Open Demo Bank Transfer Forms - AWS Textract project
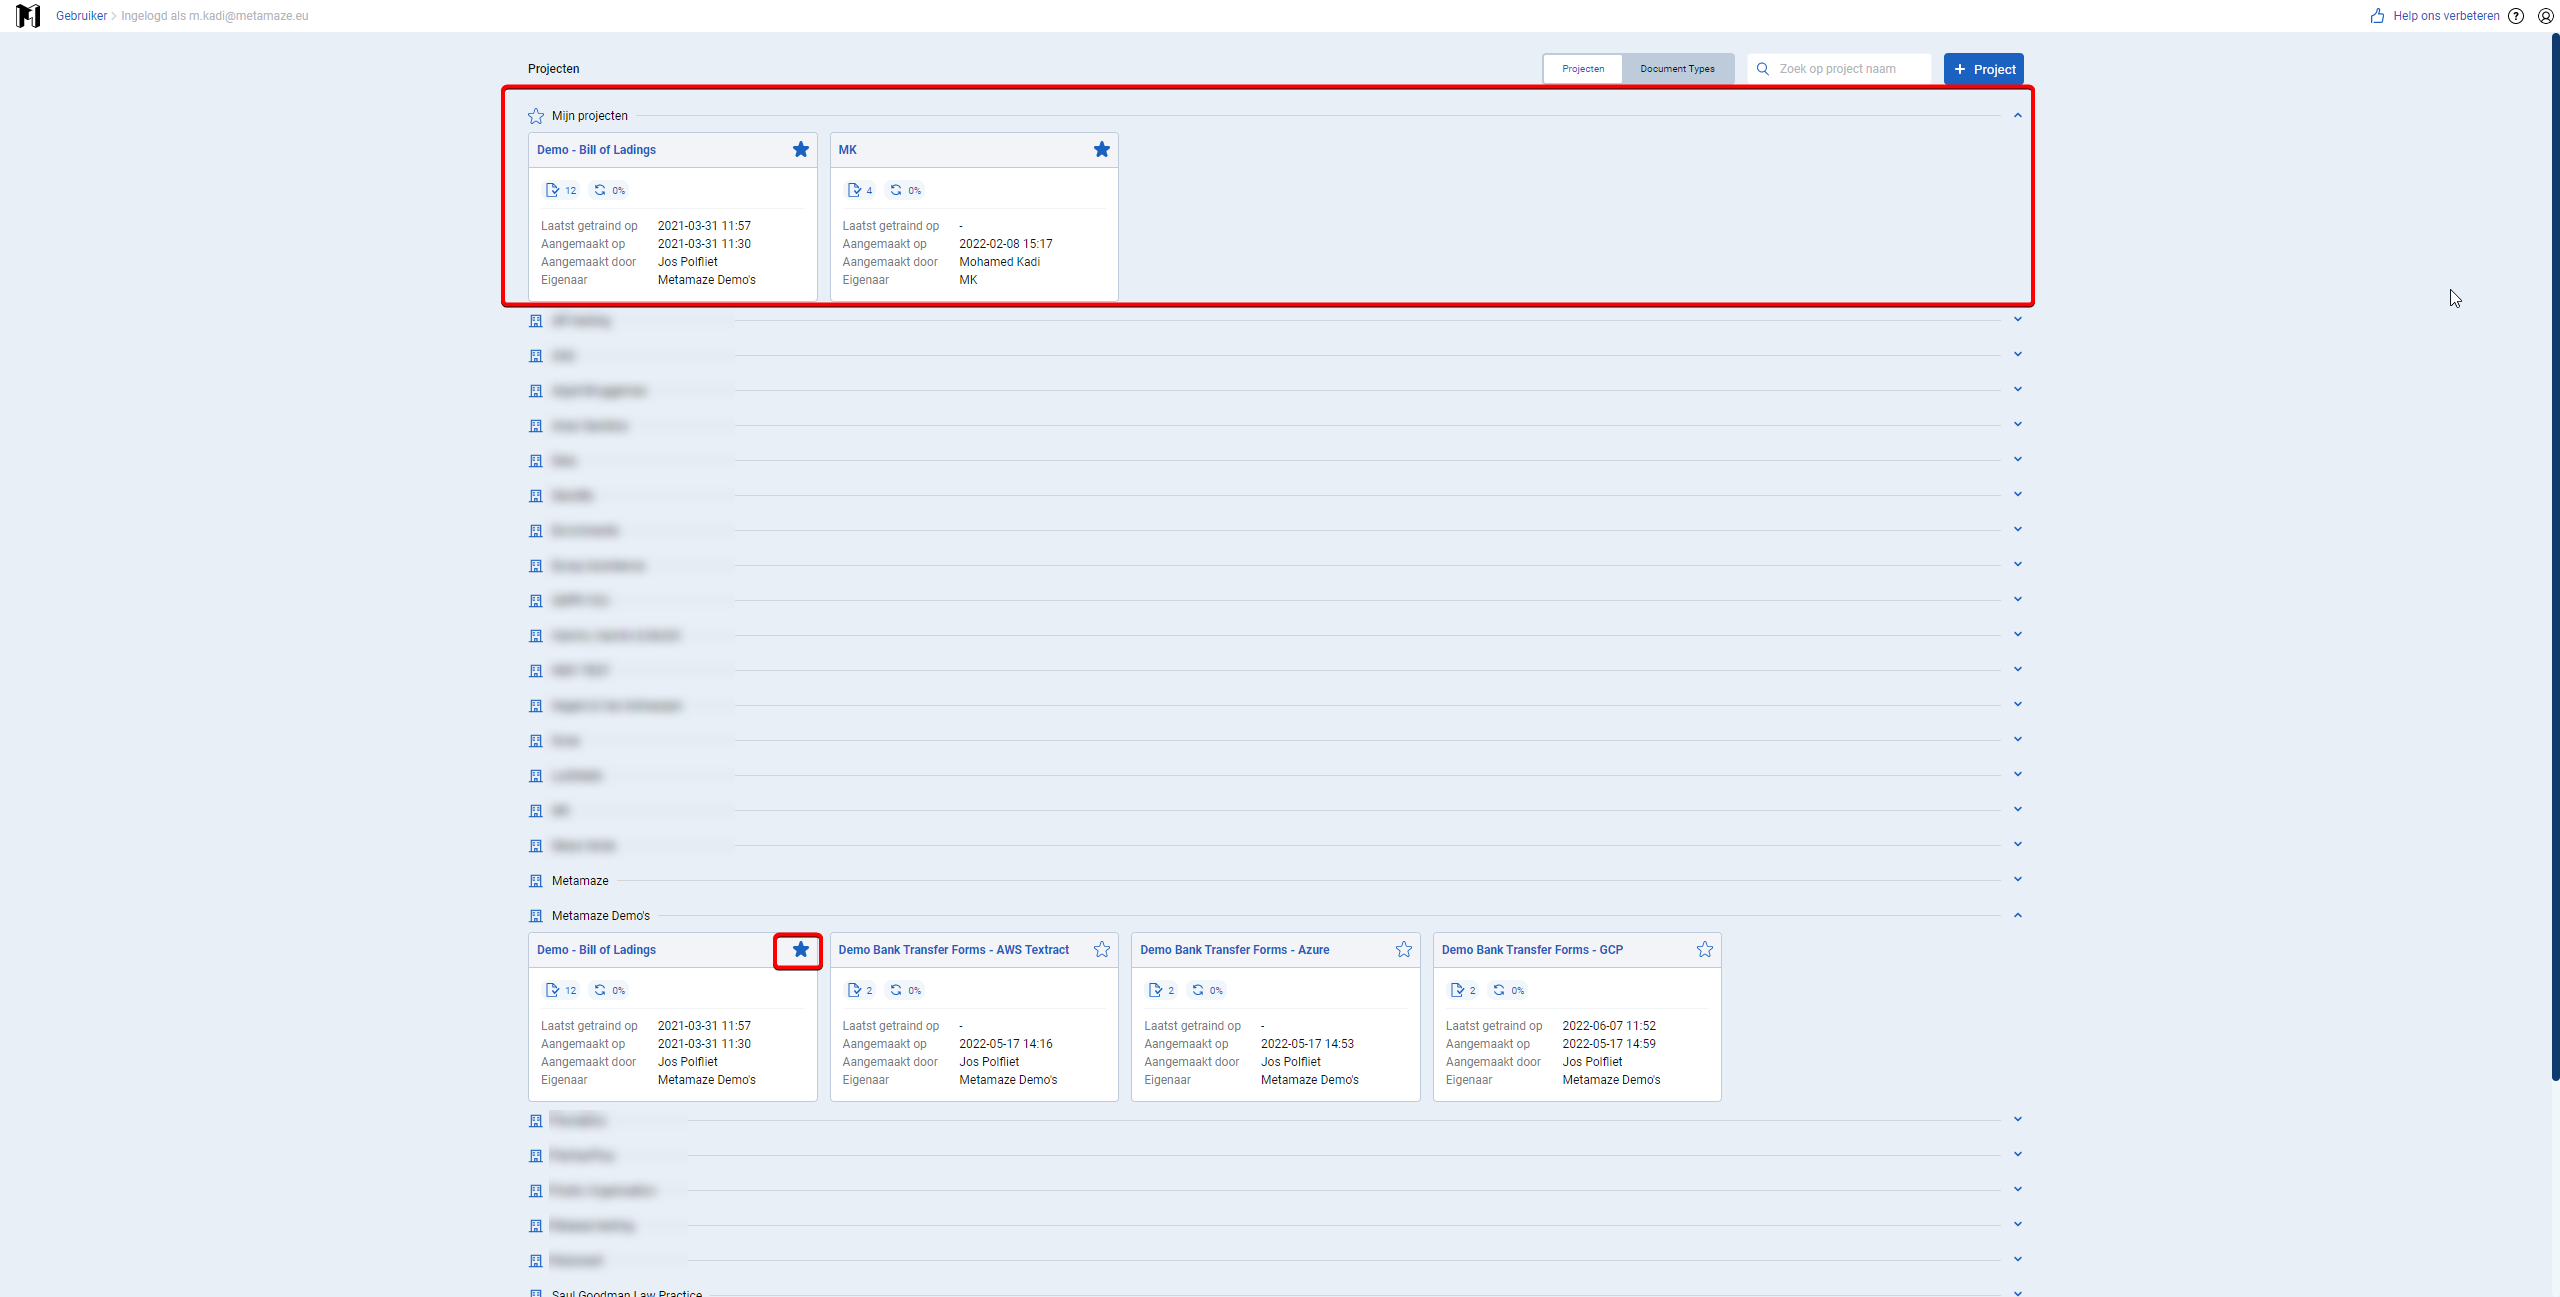The width and height of the screenshot is (2560, 1297). [x=953, y=950]
